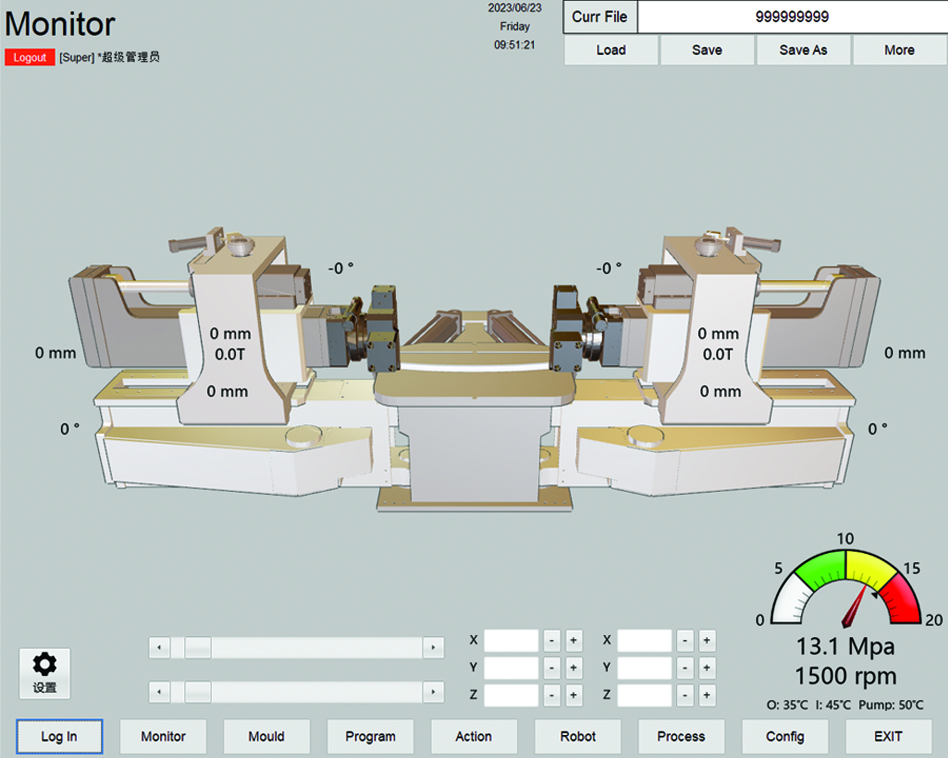Click the Curr File name field
Screen dimensions: 948x758
pos(792,17)
